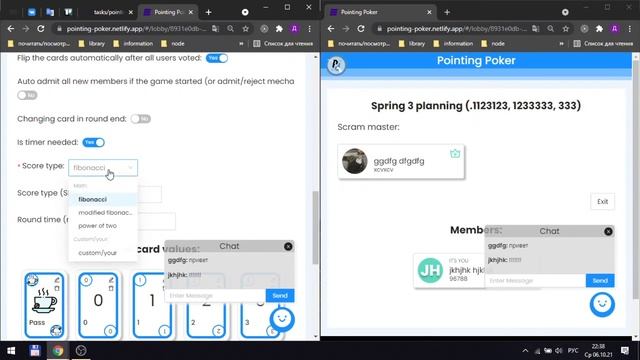Image resolution: width=640 pixels, height=360 pixels.
Task: Click Send in the left window chat
Action: pos(280,296)
